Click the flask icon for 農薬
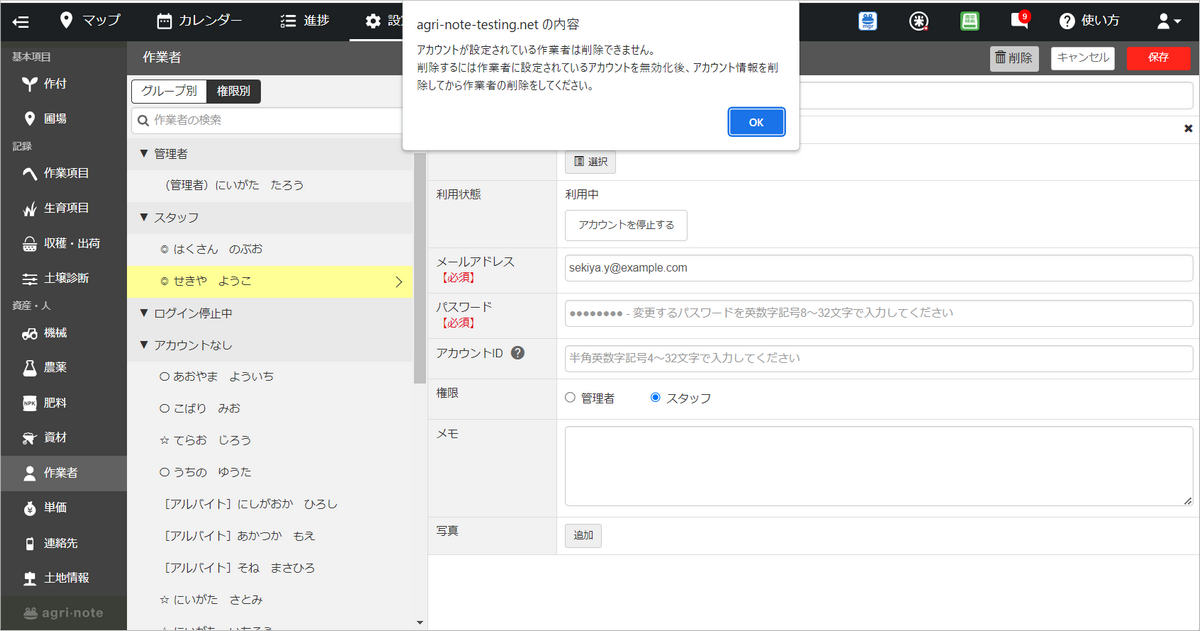Image resolution: width=1200 pixels, height=631 pixels. pyautogui.click(x=30, y=368)
